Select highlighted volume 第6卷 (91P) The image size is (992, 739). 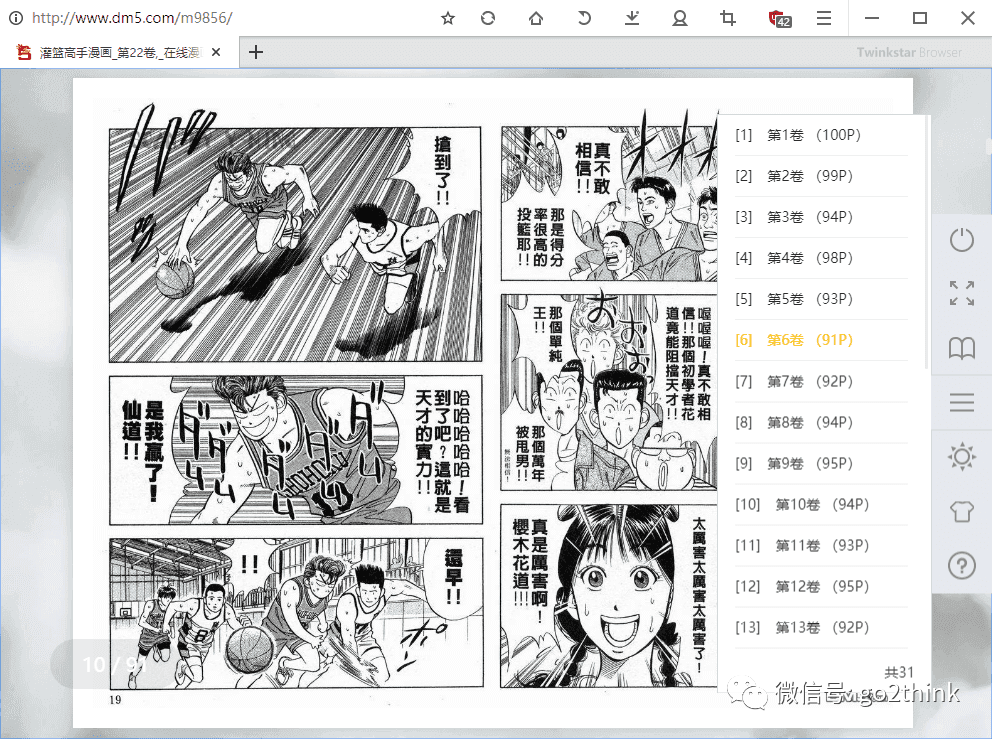click(821, 340)
